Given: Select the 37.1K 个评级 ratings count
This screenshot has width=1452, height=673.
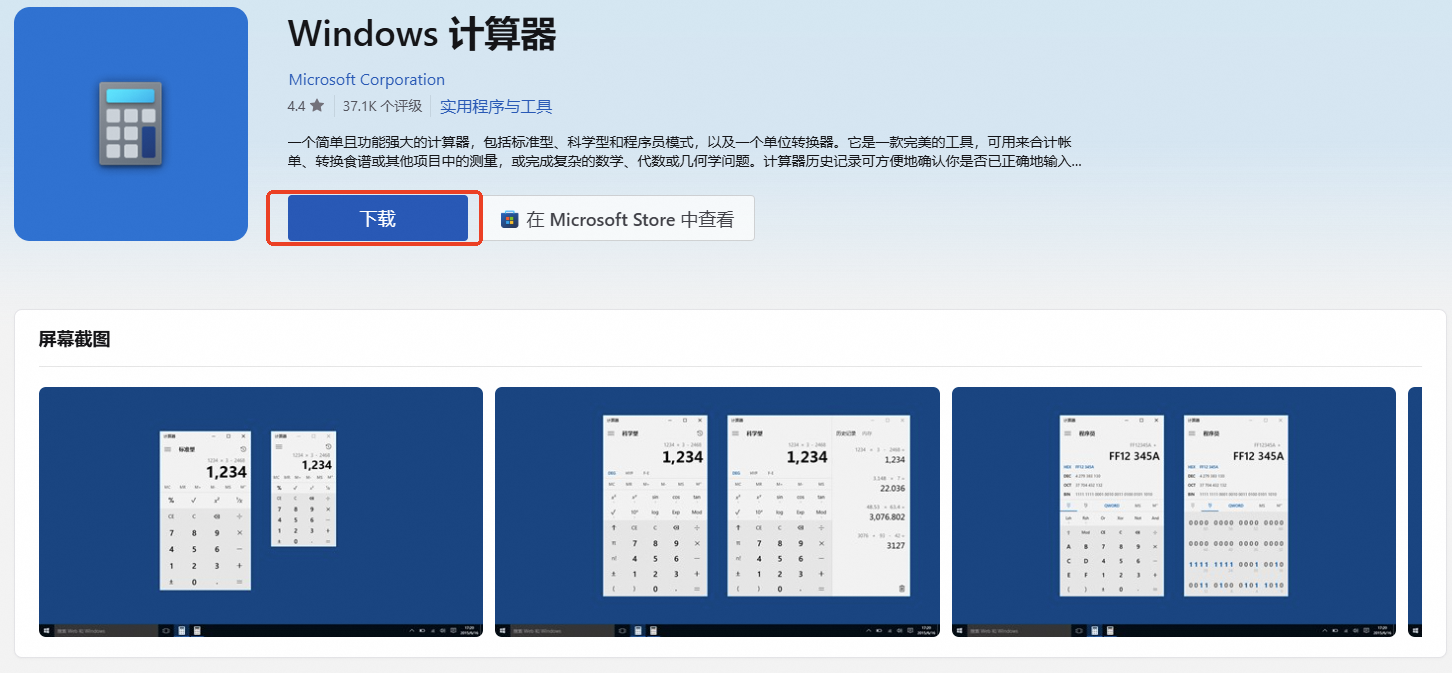Looking at the screenshot, I should point(384,107).
